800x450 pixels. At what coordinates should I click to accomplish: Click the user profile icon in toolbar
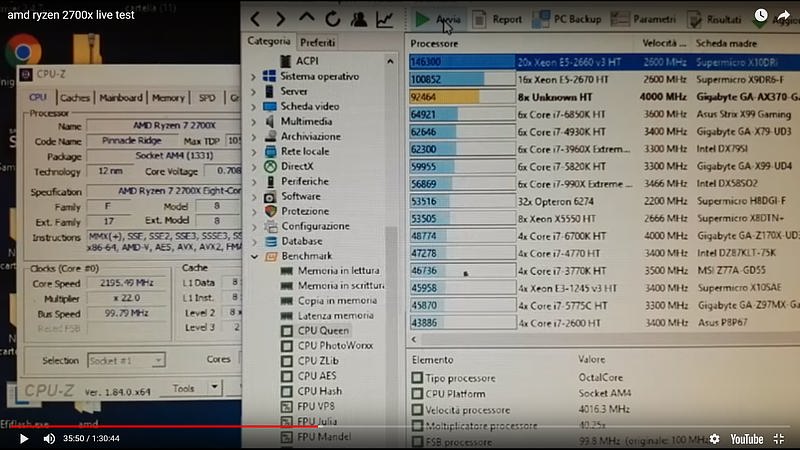(x=359, y=19)
